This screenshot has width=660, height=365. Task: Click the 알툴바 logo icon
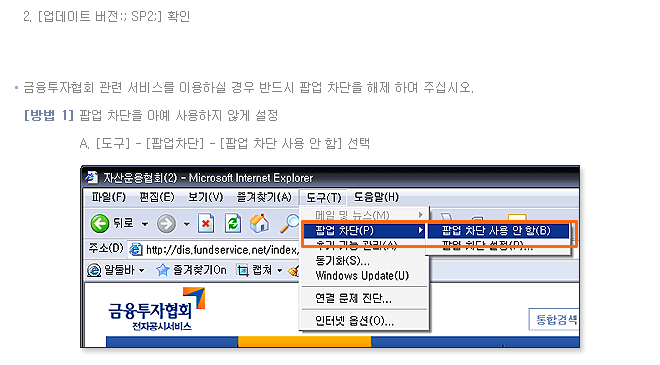(94, 270)
